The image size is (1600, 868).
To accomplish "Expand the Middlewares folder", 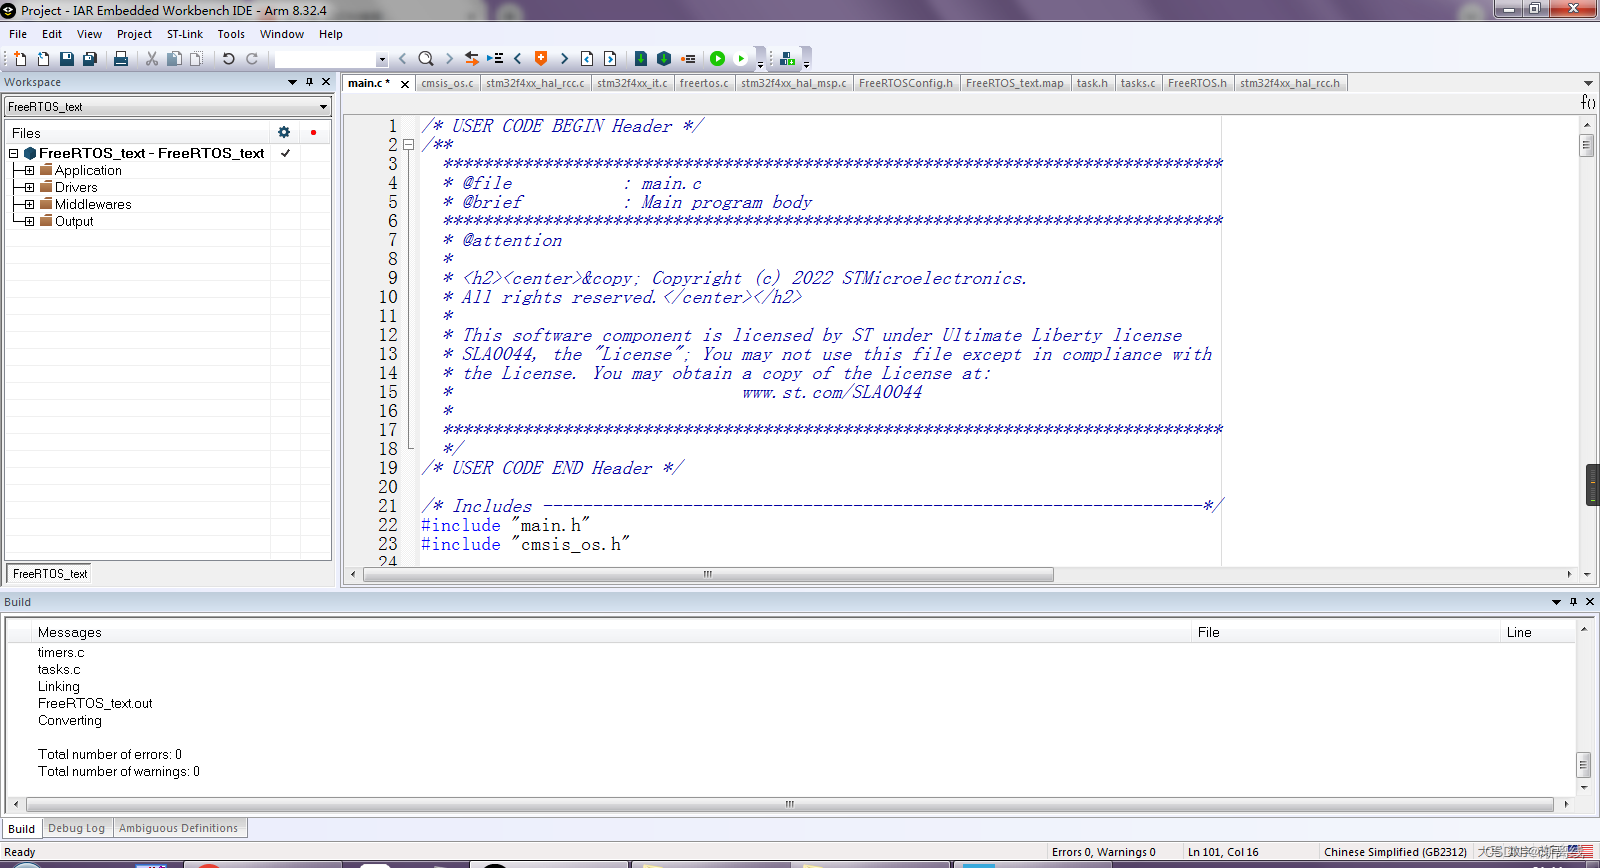I will [x=30, y=205].
